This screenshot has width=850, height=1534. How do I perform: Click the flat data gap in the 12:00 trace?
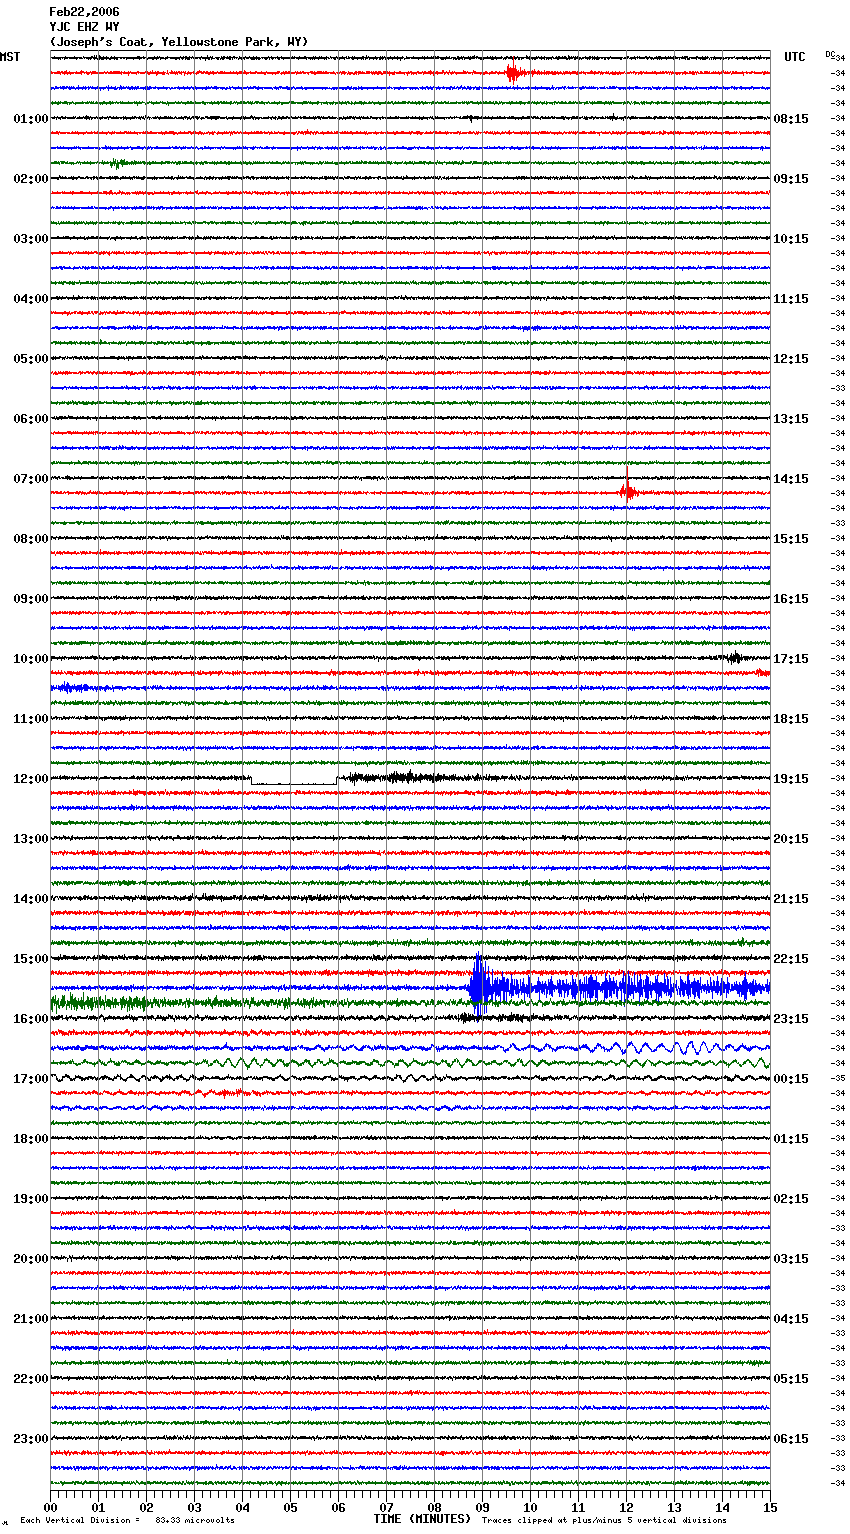click(294, 783)
